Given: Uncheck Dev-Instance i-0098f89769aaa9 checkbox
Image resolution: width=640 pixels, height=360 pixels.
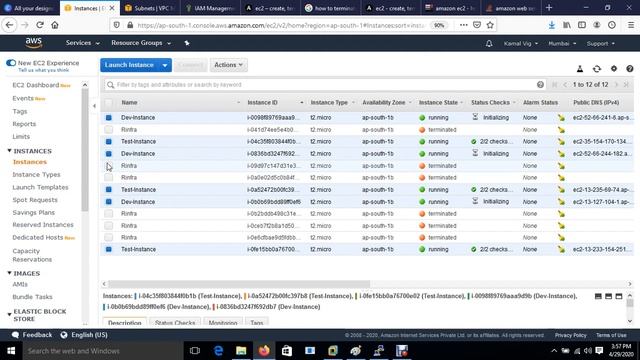Looking at the screenshot, I should pos(109,118).
